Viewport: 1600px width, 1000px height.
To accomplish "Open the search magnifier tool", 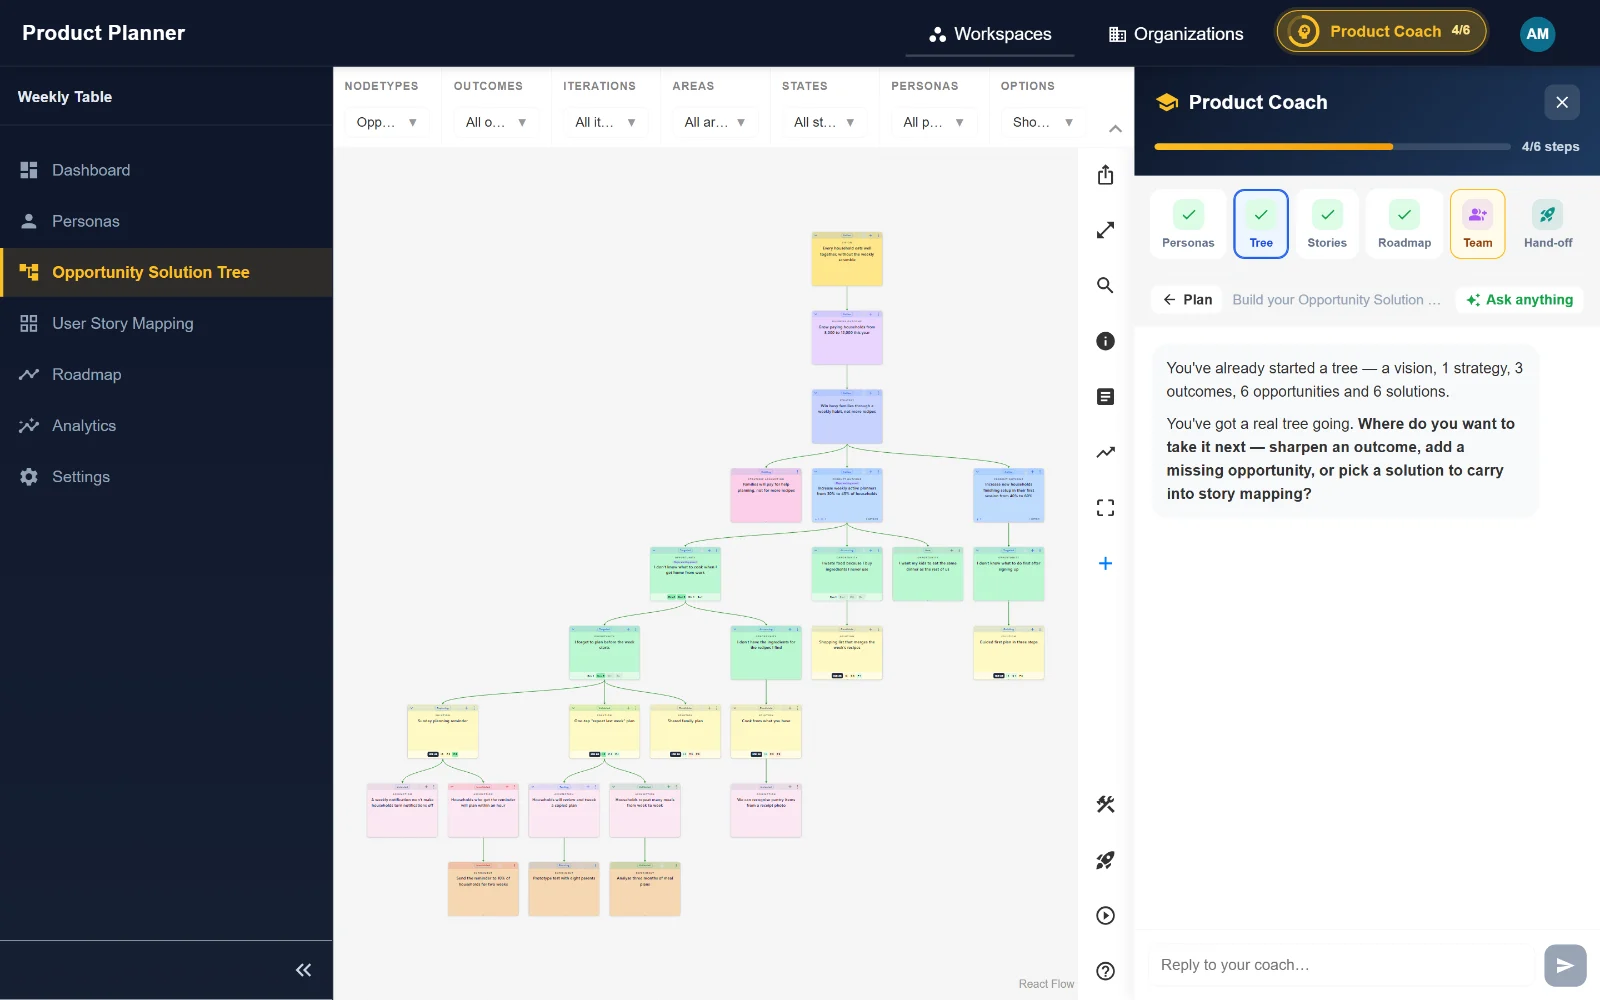I will click(x=1105, y=286).
